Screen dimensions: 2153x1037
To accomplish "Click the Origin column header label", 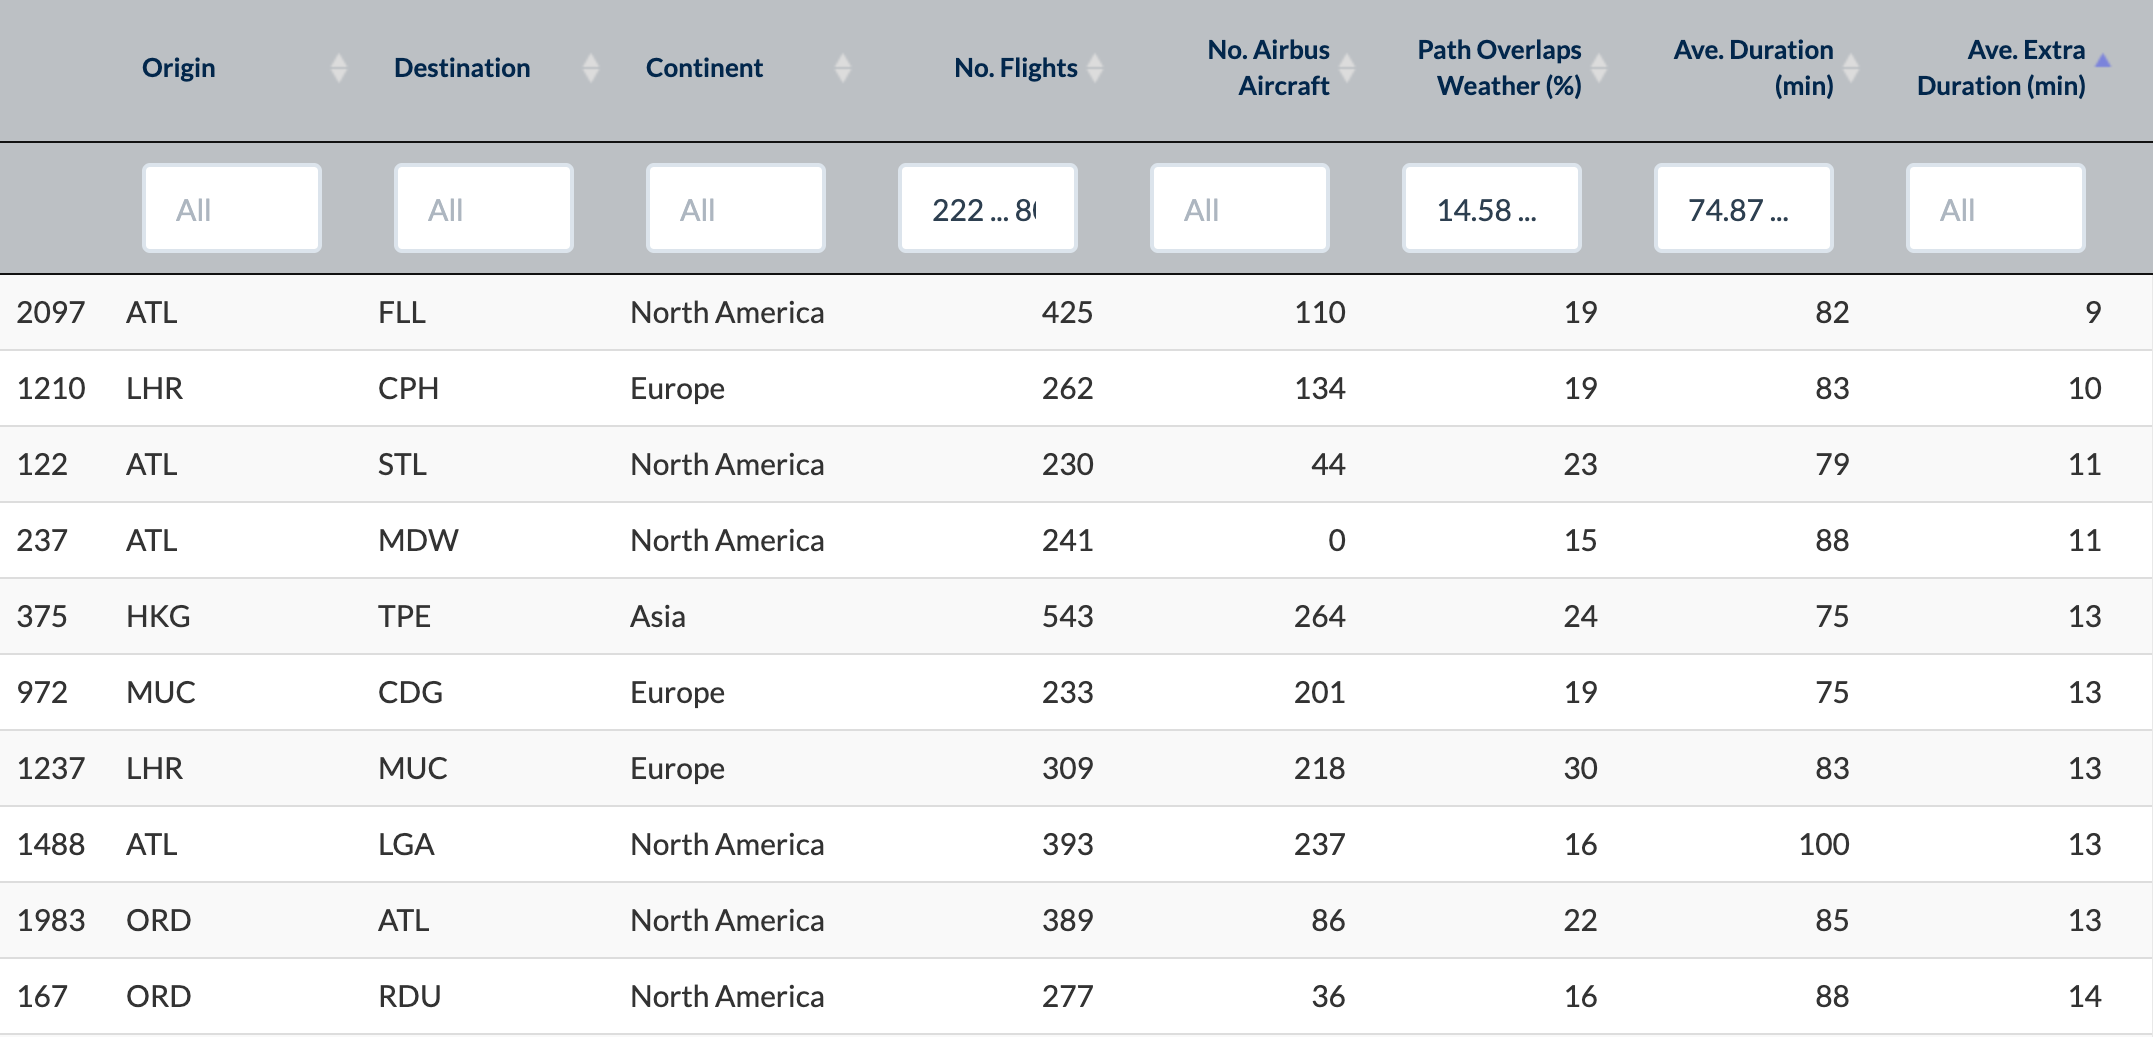I will (178, 68).
